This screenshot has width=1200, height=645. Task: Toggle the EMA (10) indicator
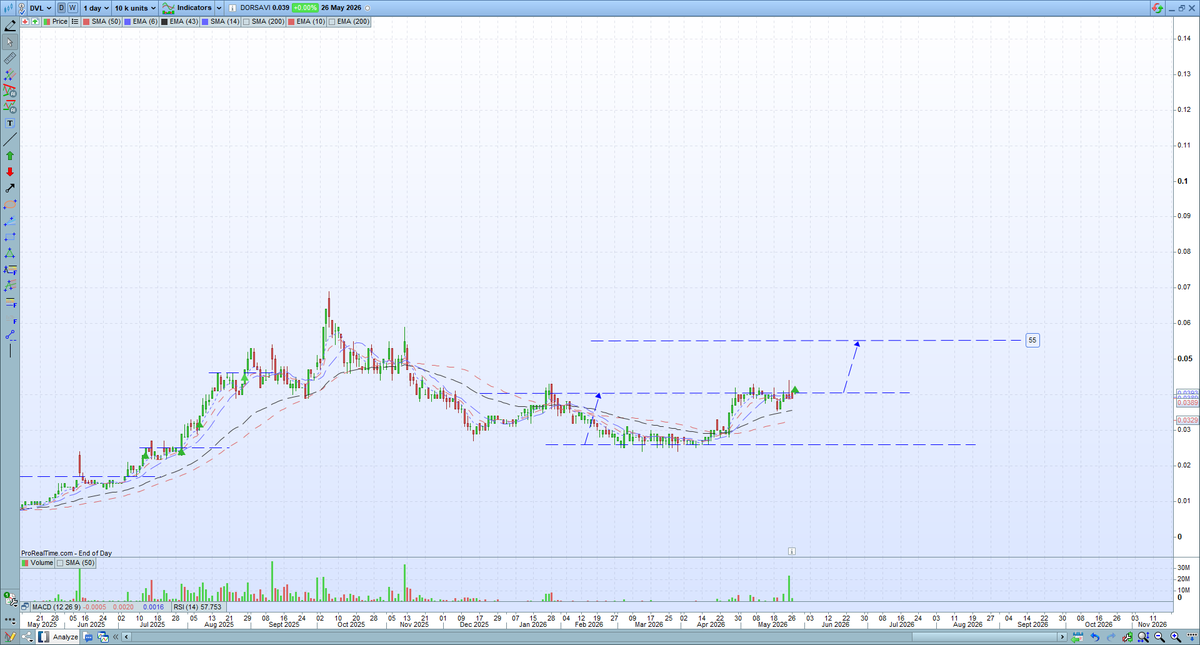(x=306, y=21)
